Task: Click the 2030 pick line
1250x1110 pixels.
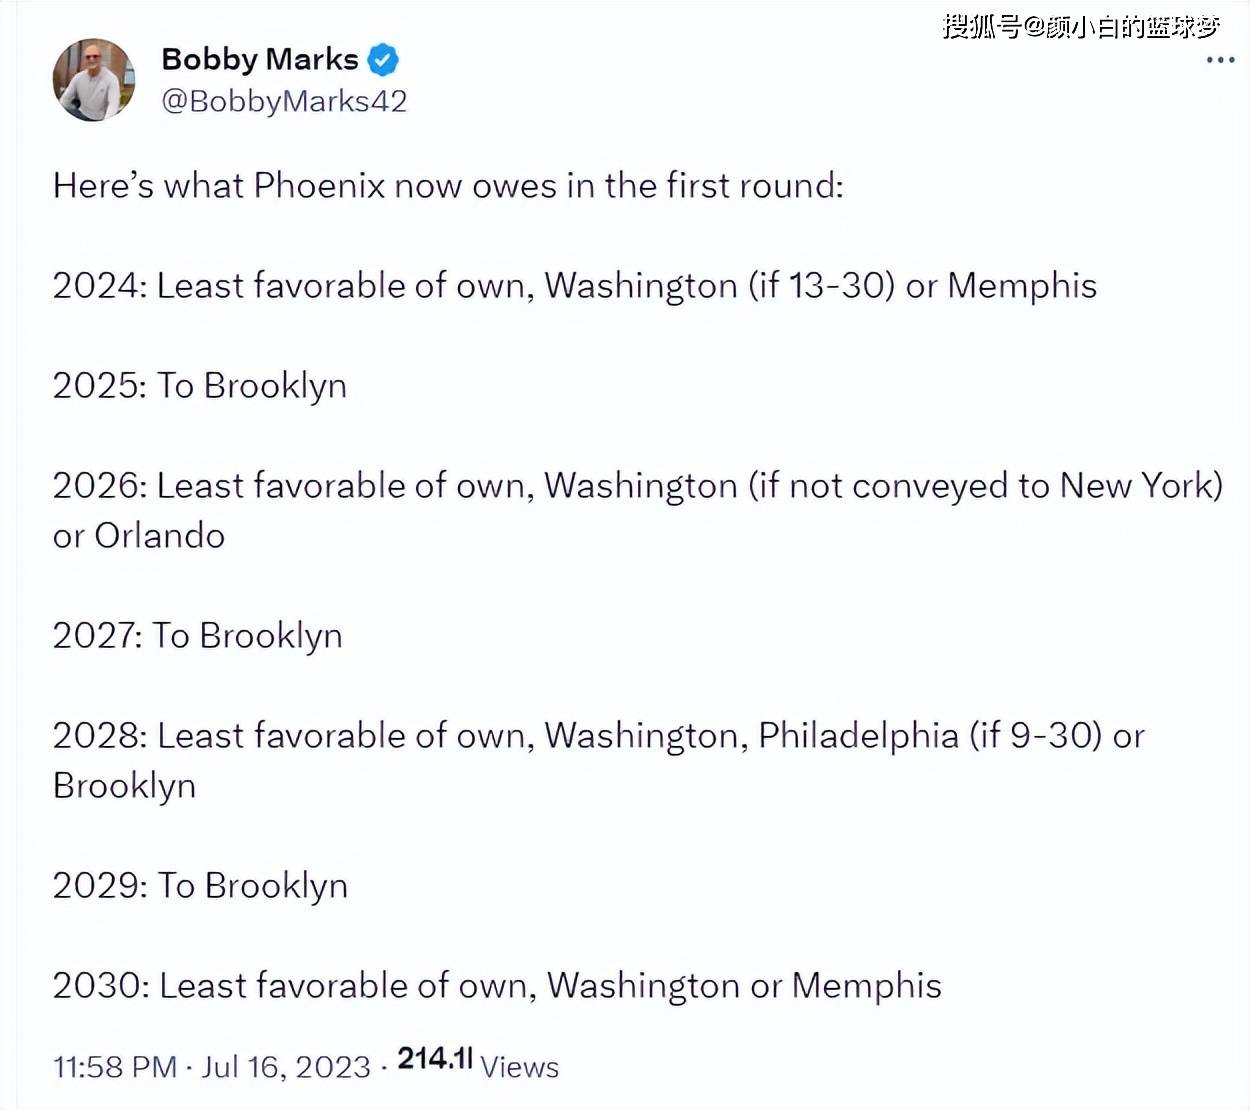Action: 497,986
